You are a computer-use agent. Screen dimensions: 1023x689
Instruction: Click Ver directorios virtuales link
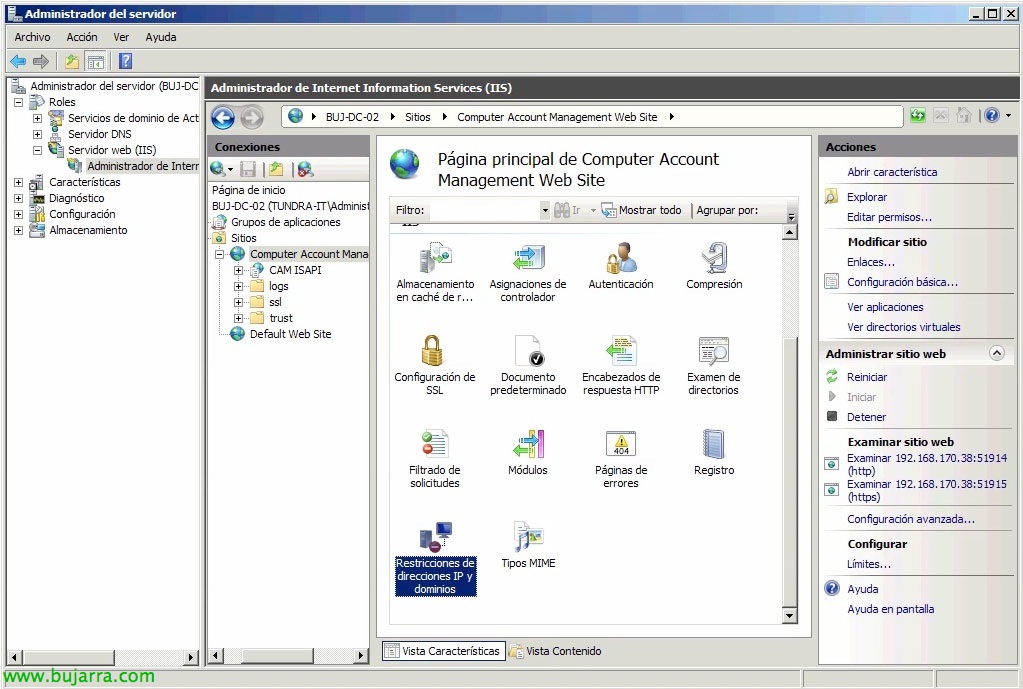click(904, 328)
